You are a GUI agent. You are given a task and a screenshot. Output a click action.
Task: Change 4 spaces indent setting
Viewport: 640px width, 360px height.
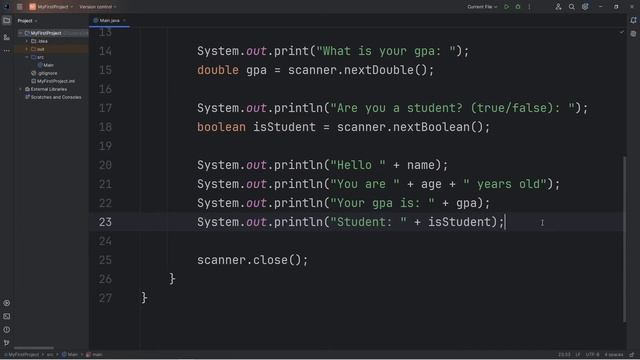click(x=614, y=355)
